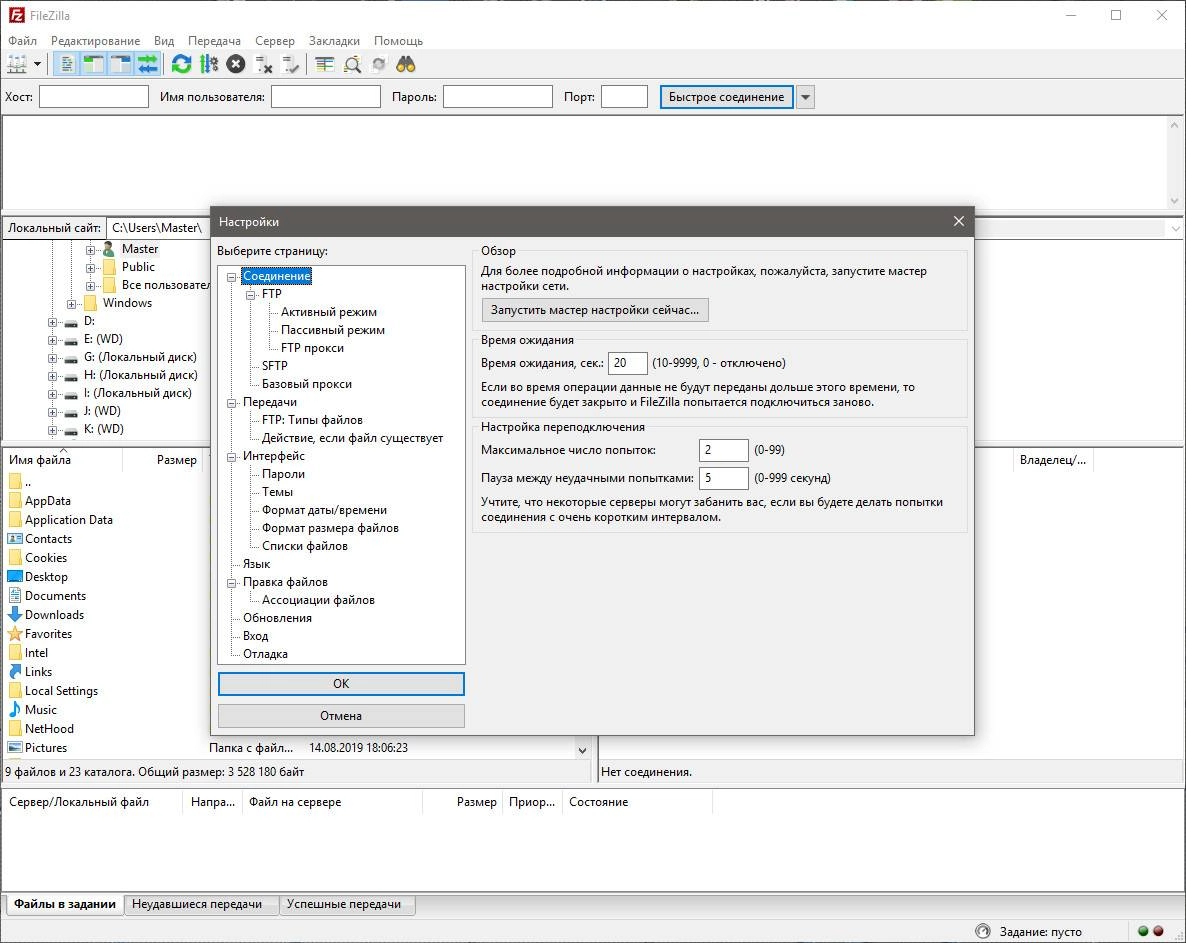Screen dimensions: 1186x943
Task: Open directory listing filters icon
Action: (x=324, y=64)
